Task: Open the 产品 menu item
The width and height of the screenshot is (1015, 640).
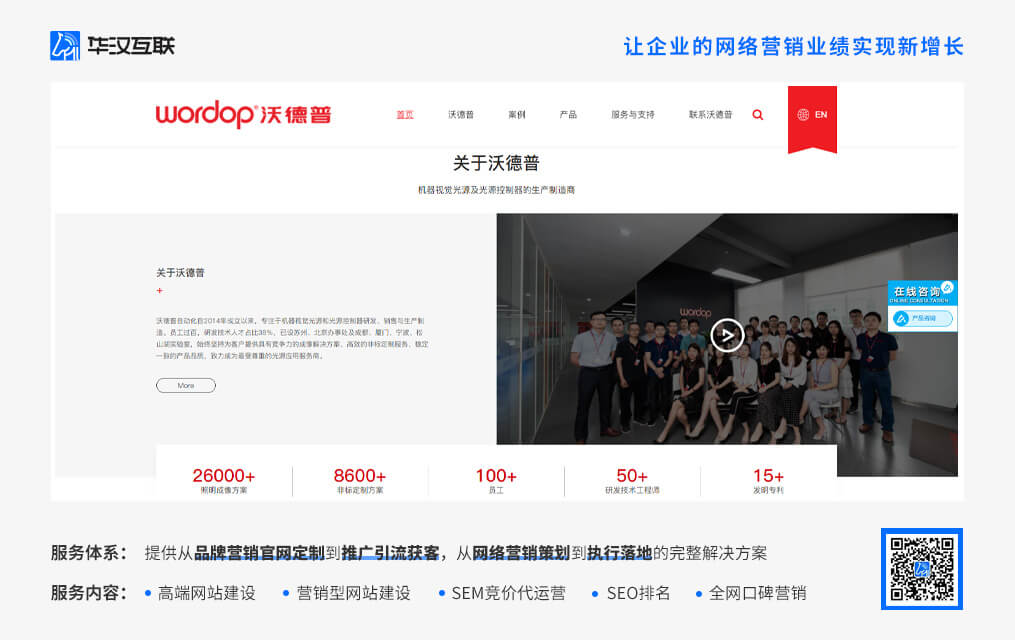Action: click(568, 115)
